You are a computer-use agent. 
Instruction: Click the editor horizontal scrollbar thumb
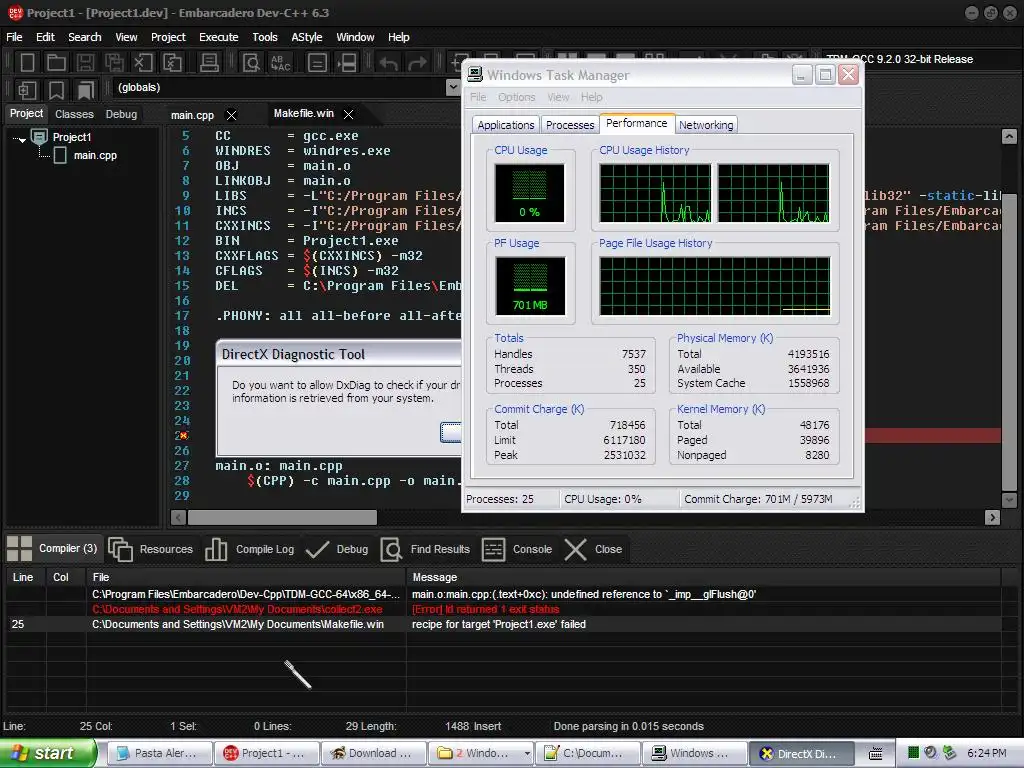click(282, 518)
